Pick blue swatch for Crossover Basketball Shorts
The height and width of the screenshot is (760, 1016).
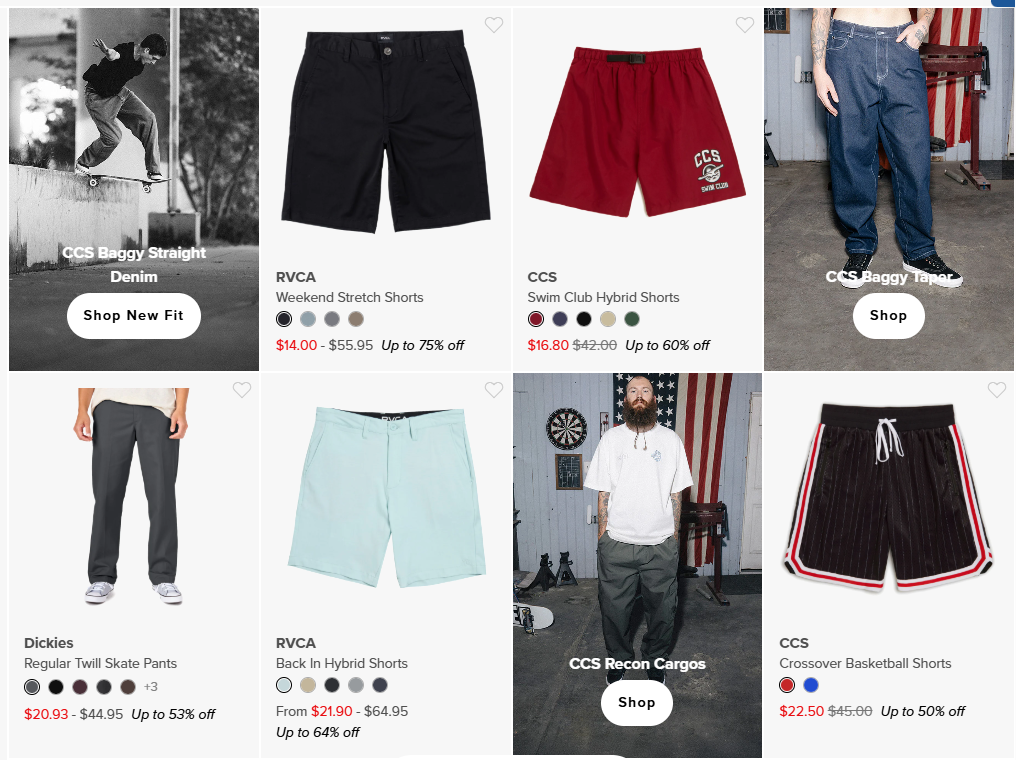[x=811, y=685]
